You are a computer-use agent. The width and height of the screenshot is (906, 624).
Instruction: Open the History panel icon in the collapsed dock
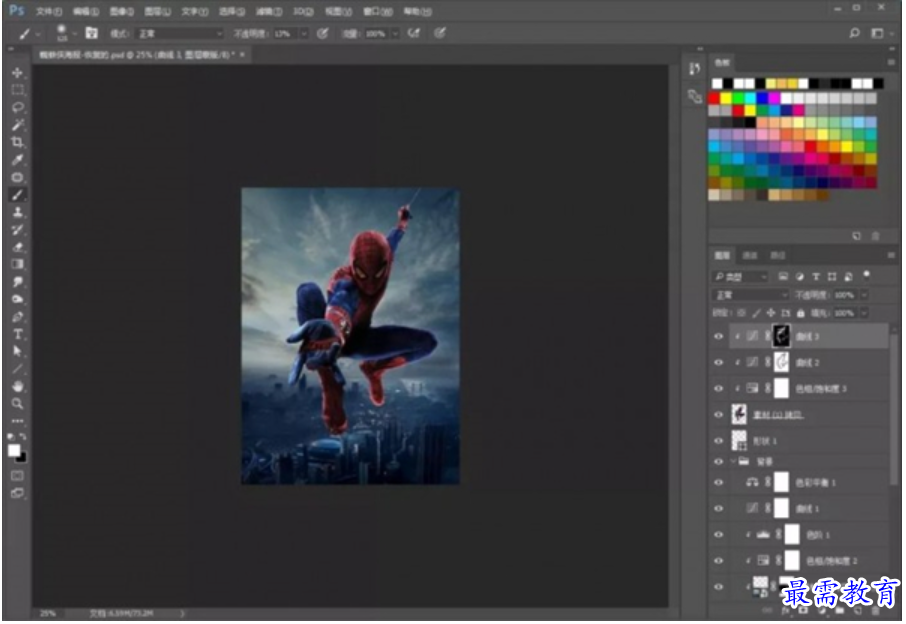pyautogui.click(x=695, y=69)
